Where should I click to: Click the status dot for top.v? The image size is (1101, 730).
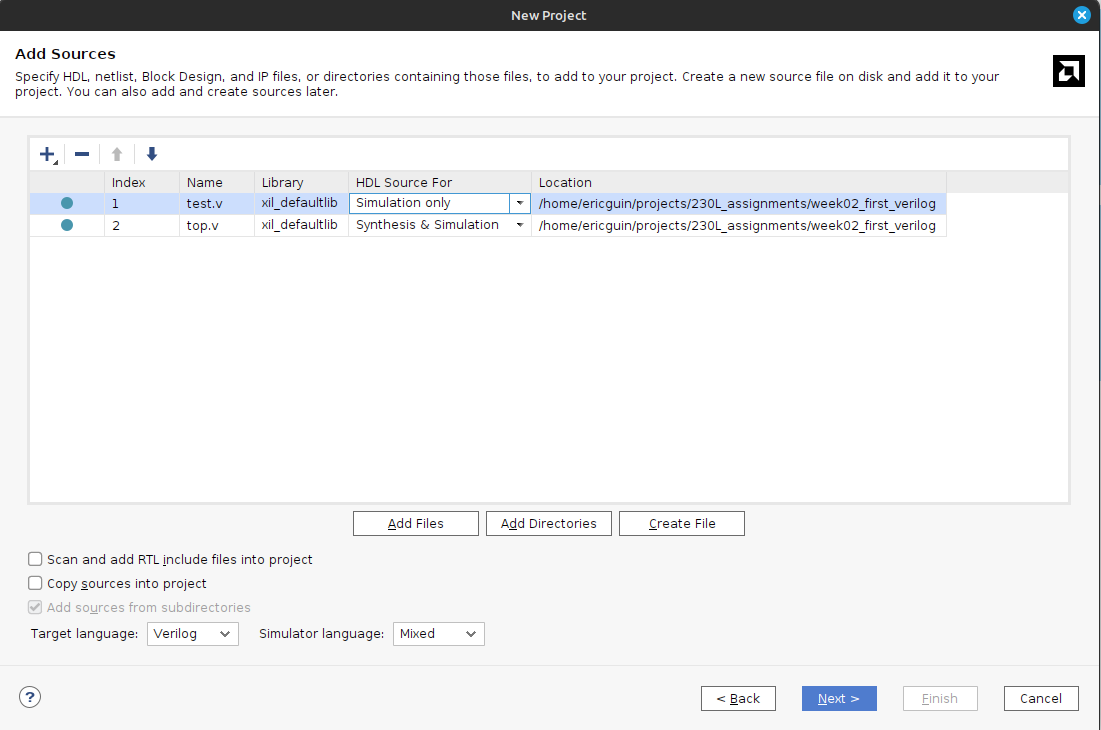point(67,225)
